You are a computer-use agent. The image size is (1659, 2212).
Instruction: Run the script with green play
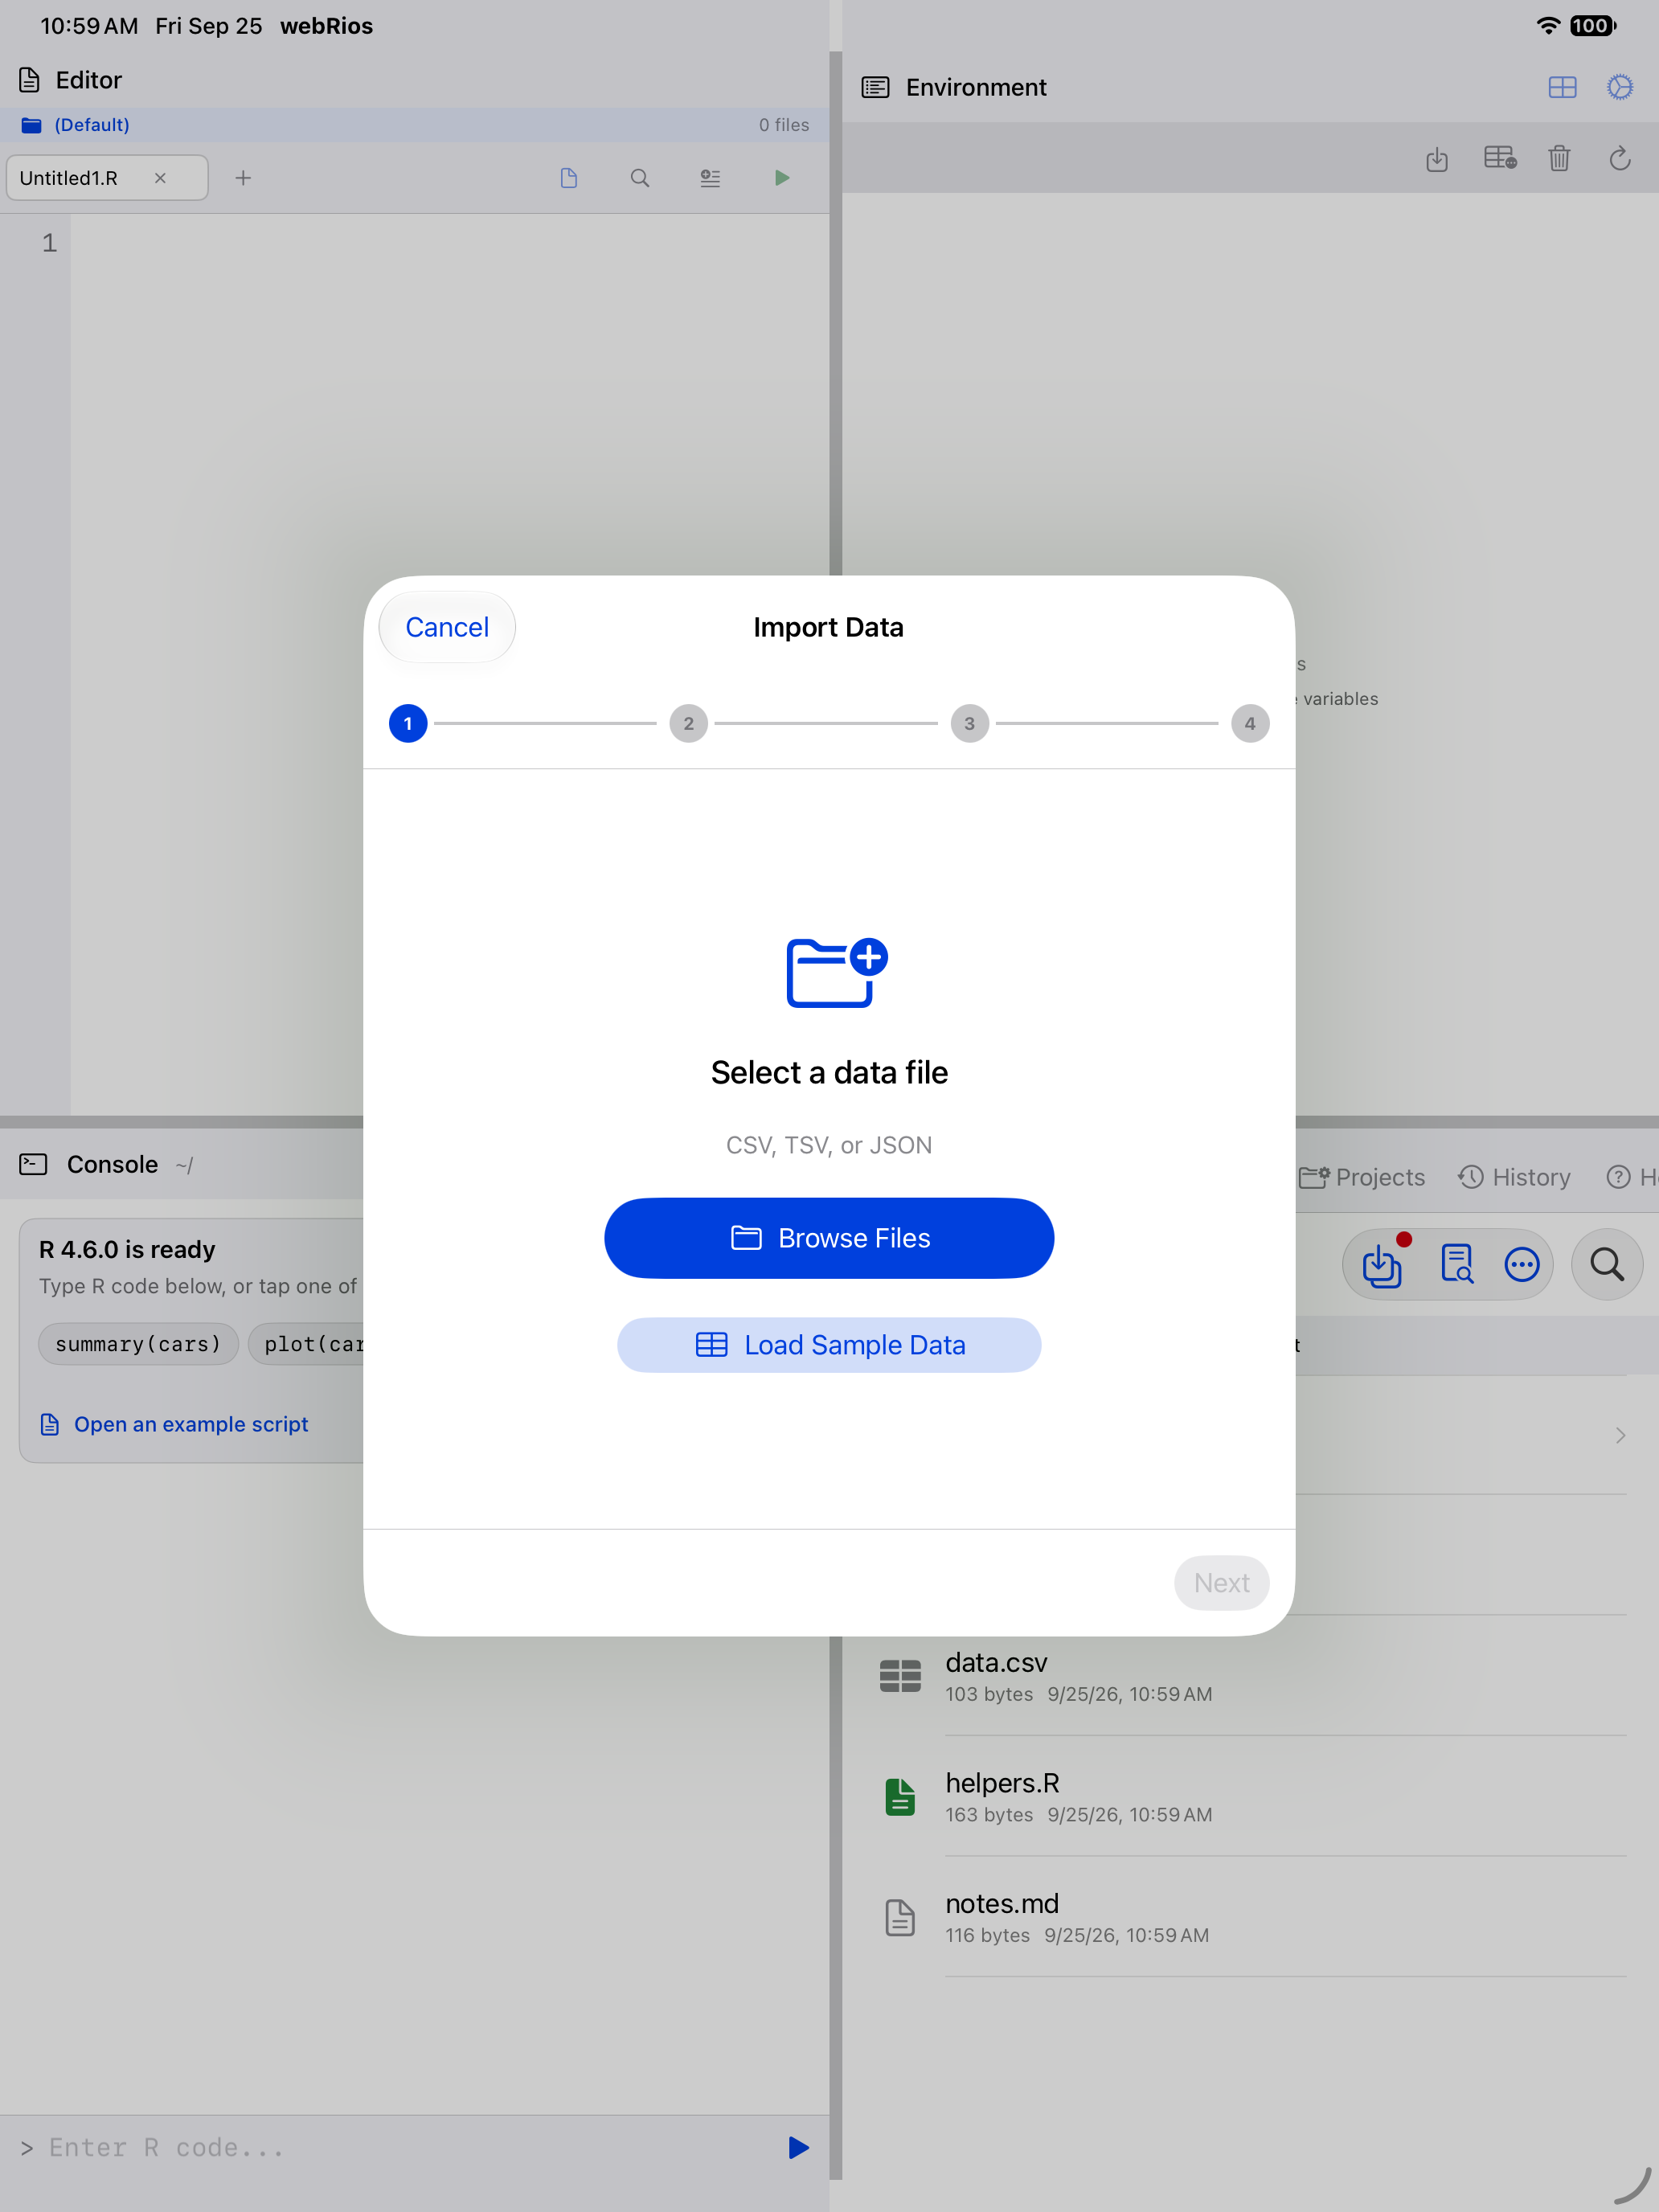[x=782, y=178]
